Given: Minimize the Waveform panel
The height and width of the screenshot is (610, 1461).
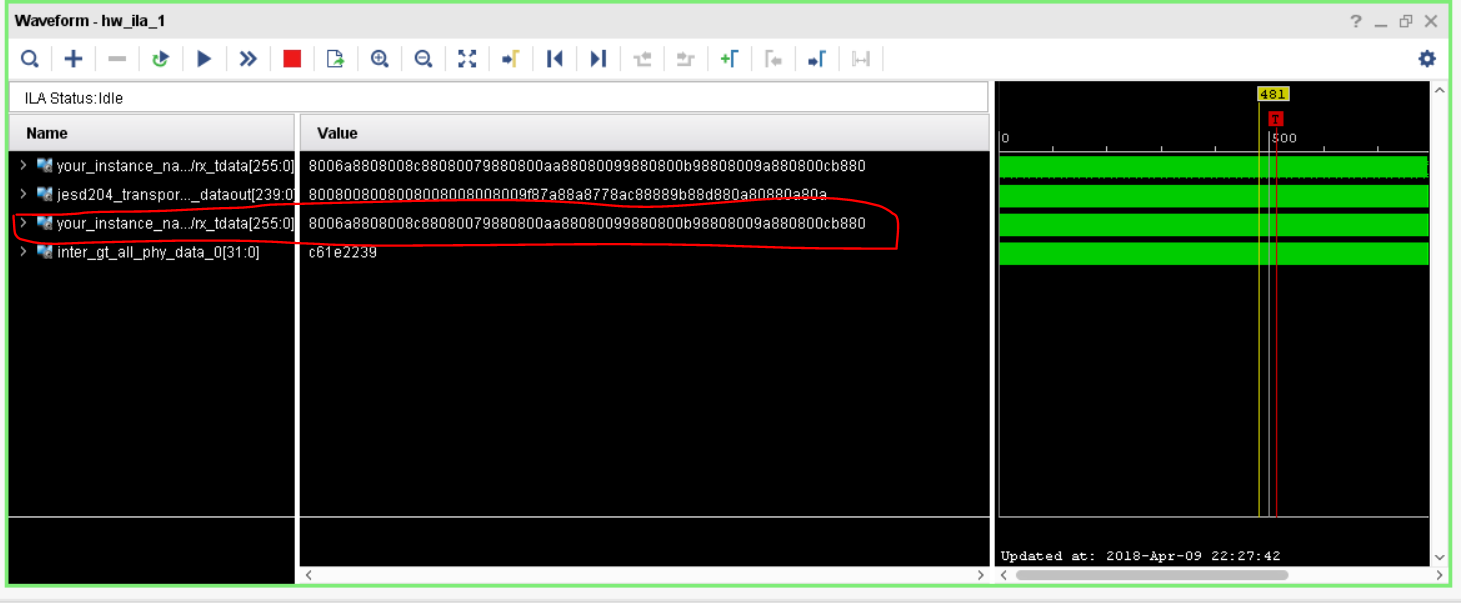Looking at the screenshot, I should pyautogui.click(x=1381, y=21).
